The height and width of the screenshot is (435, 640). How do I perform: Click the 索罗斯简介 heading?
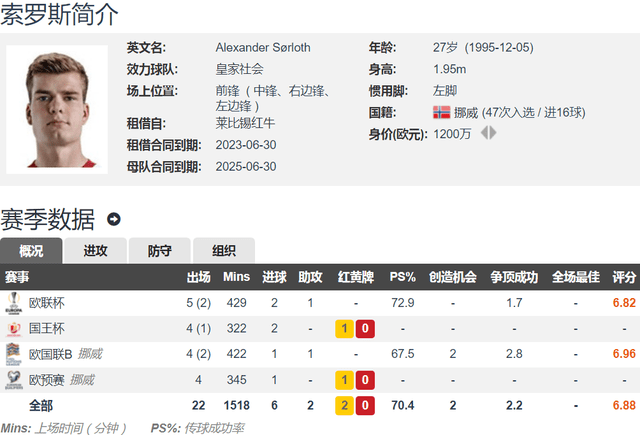(60, 14)
